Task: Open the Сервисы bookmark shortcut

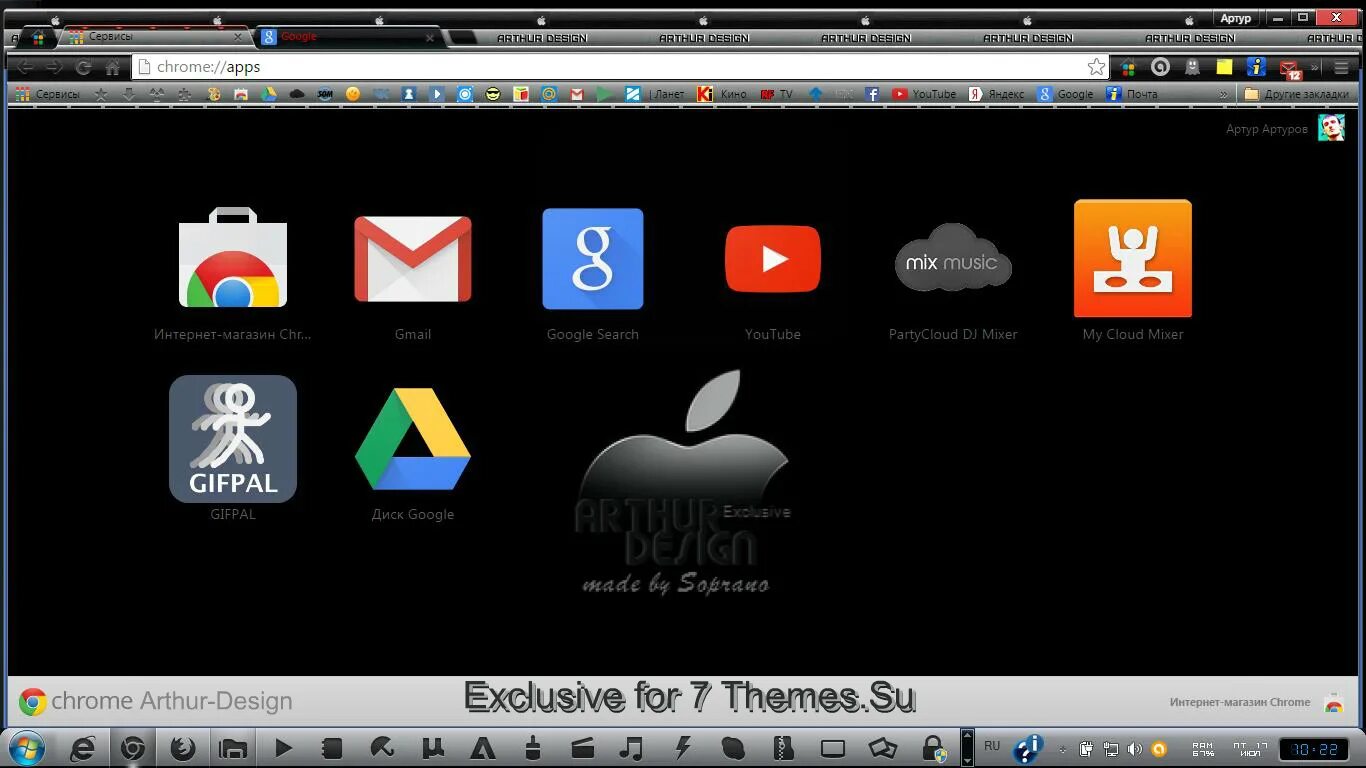Action: click(x=48, y=94)
